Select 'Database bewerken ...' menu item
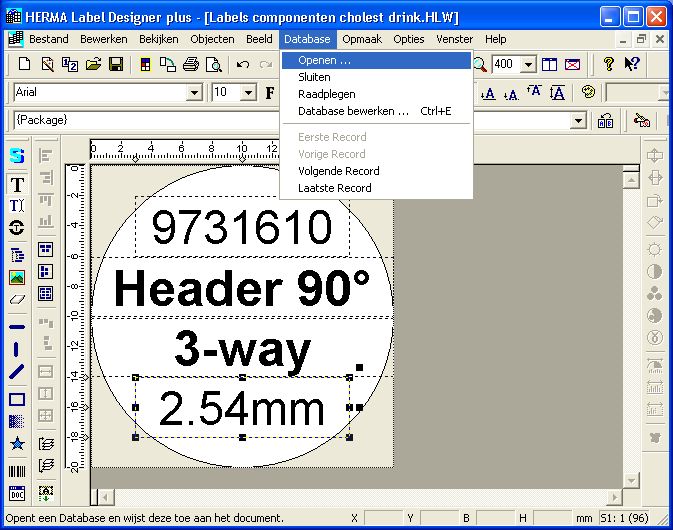 [x=353, y=111]
